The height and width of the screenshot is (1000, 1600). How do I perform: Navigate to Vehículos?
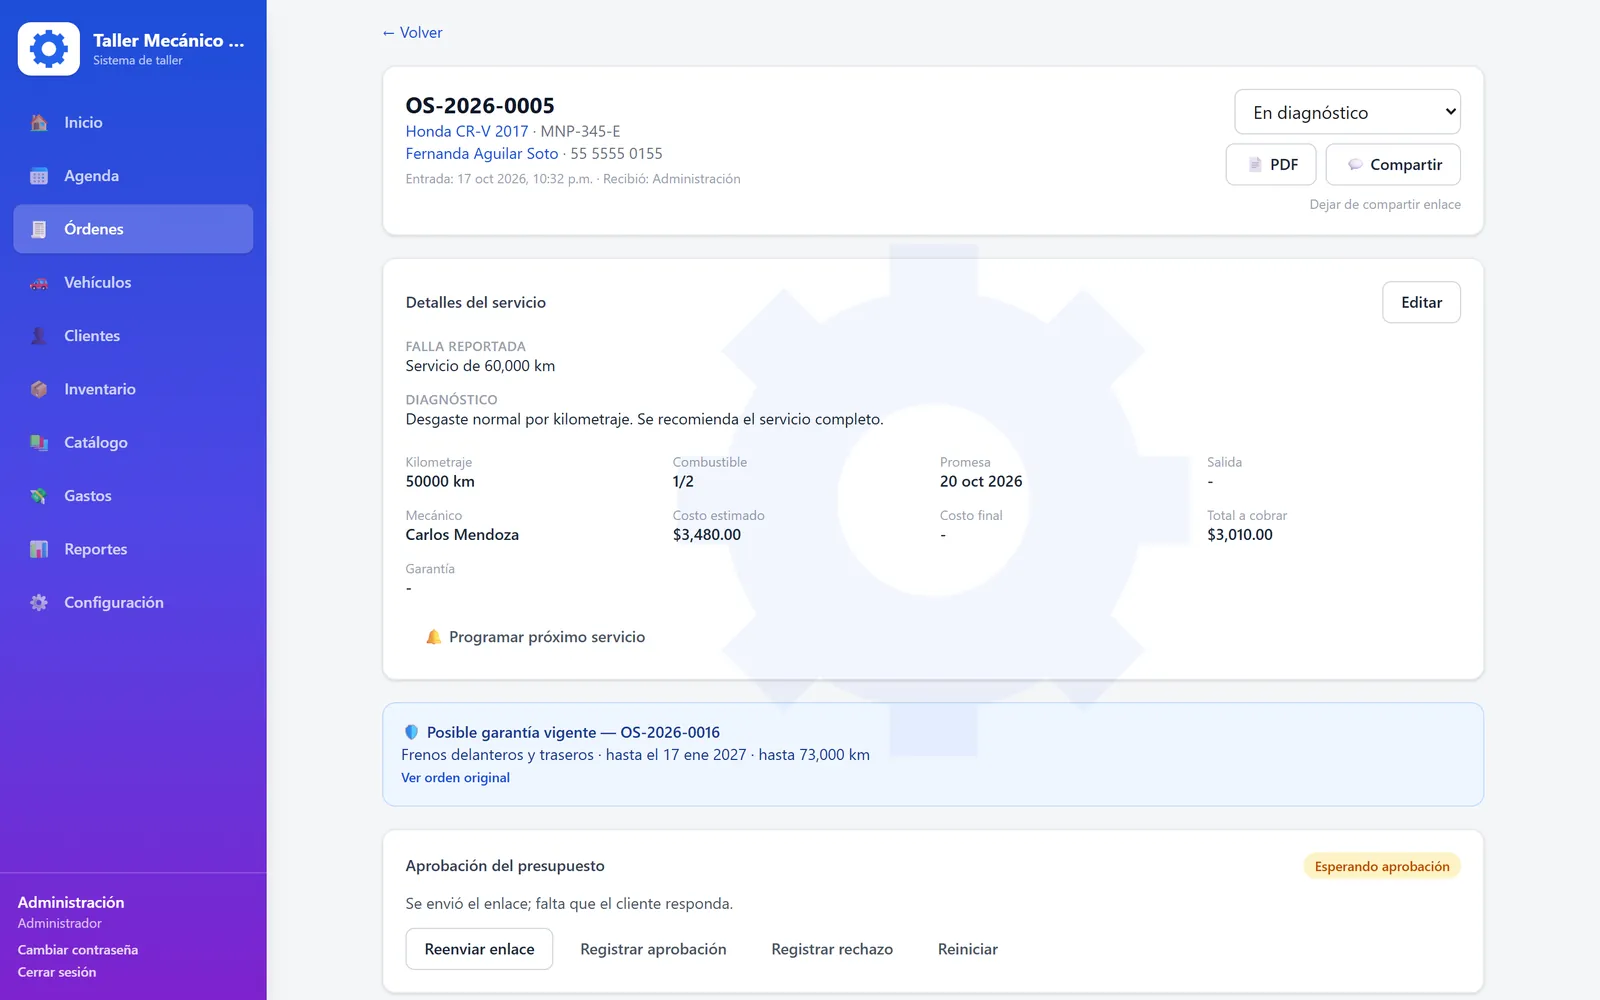tap(133, 283)
